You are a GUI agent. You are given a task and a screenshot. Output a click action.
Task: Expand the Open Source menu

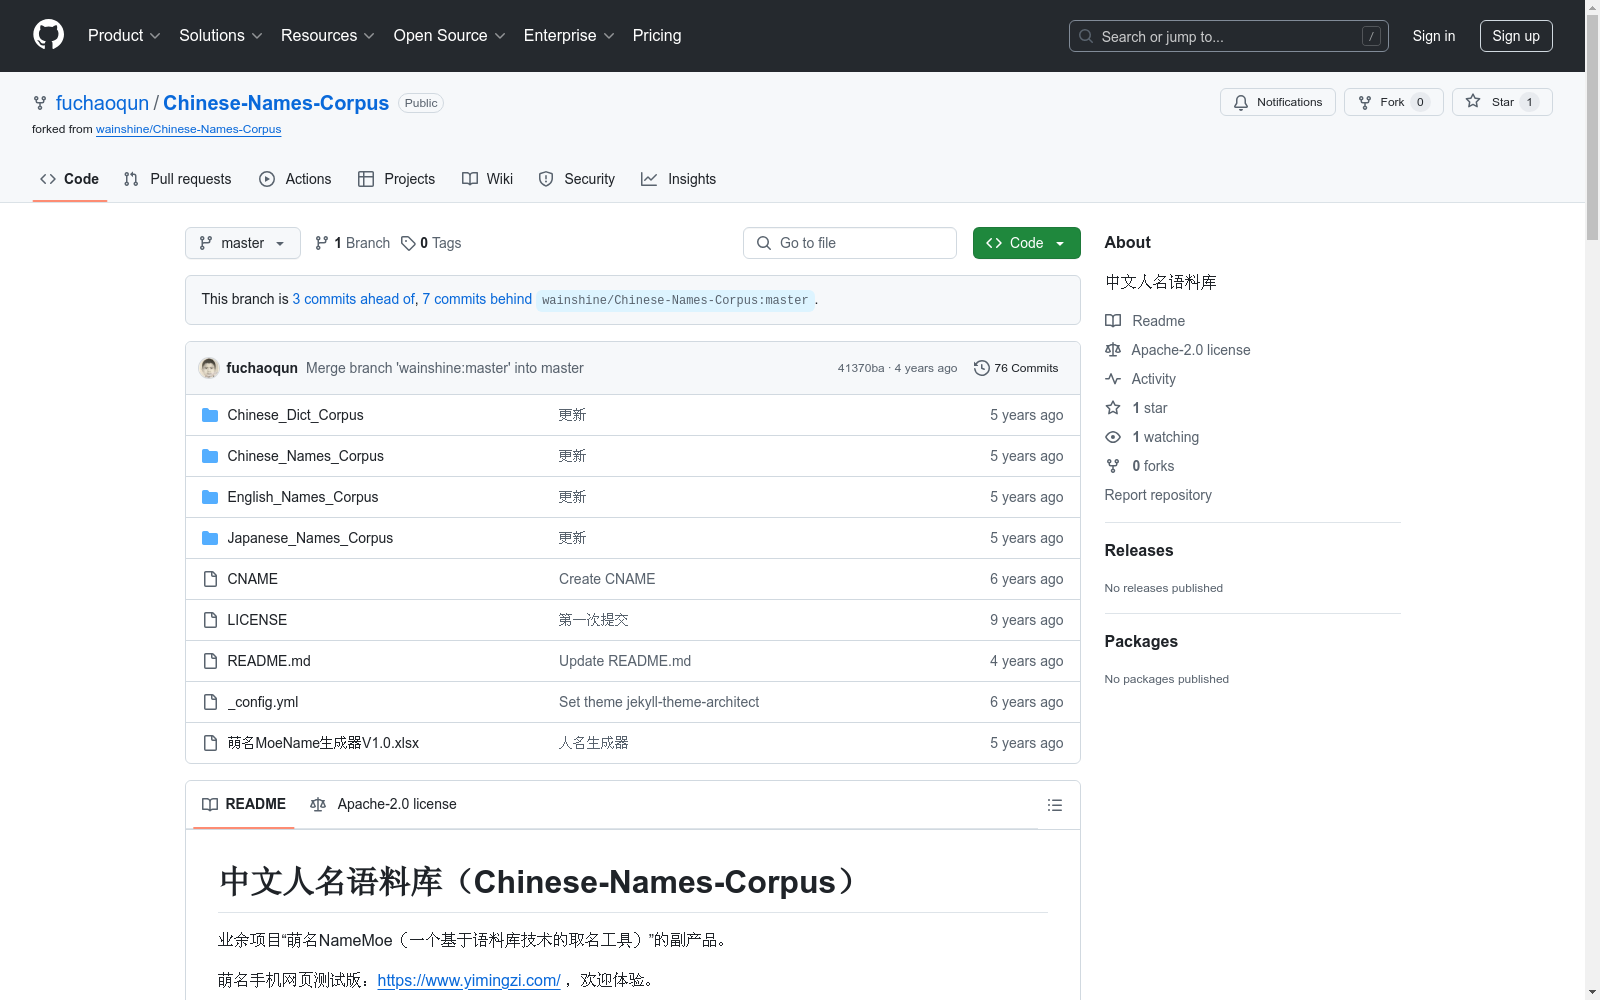(449, 36)
